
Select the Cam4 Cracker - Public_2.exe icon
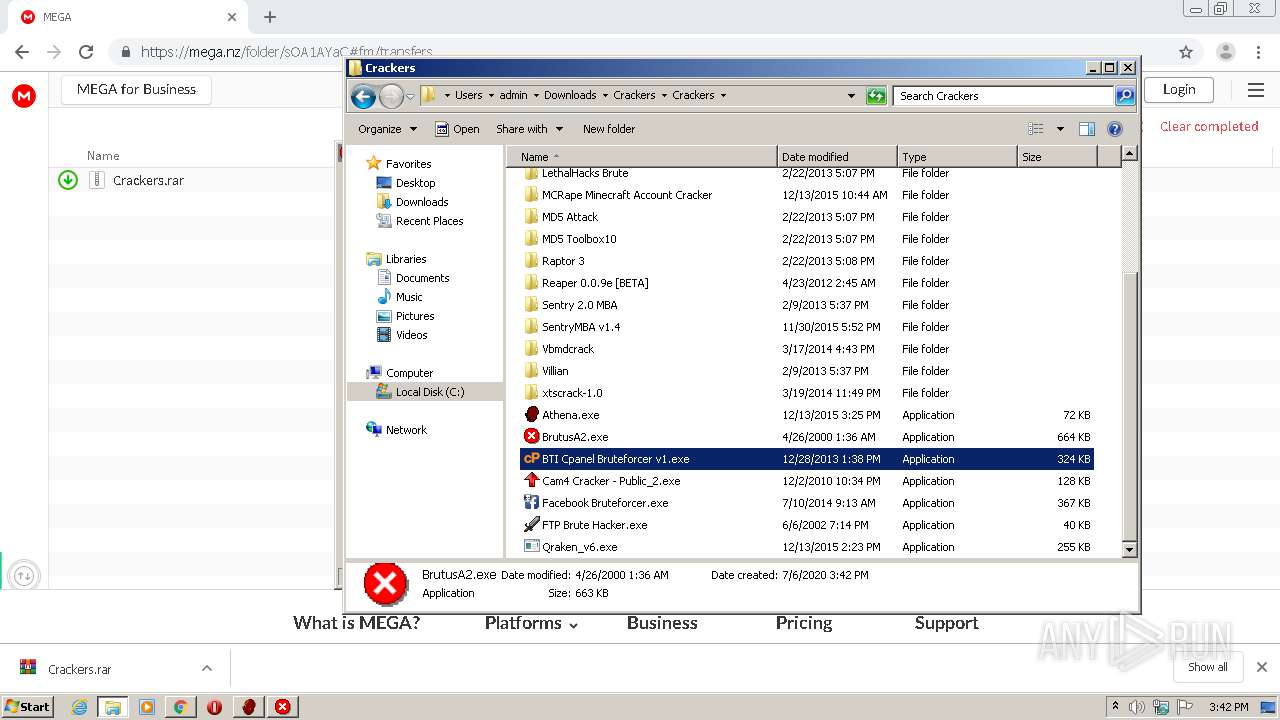coord(532,481)
